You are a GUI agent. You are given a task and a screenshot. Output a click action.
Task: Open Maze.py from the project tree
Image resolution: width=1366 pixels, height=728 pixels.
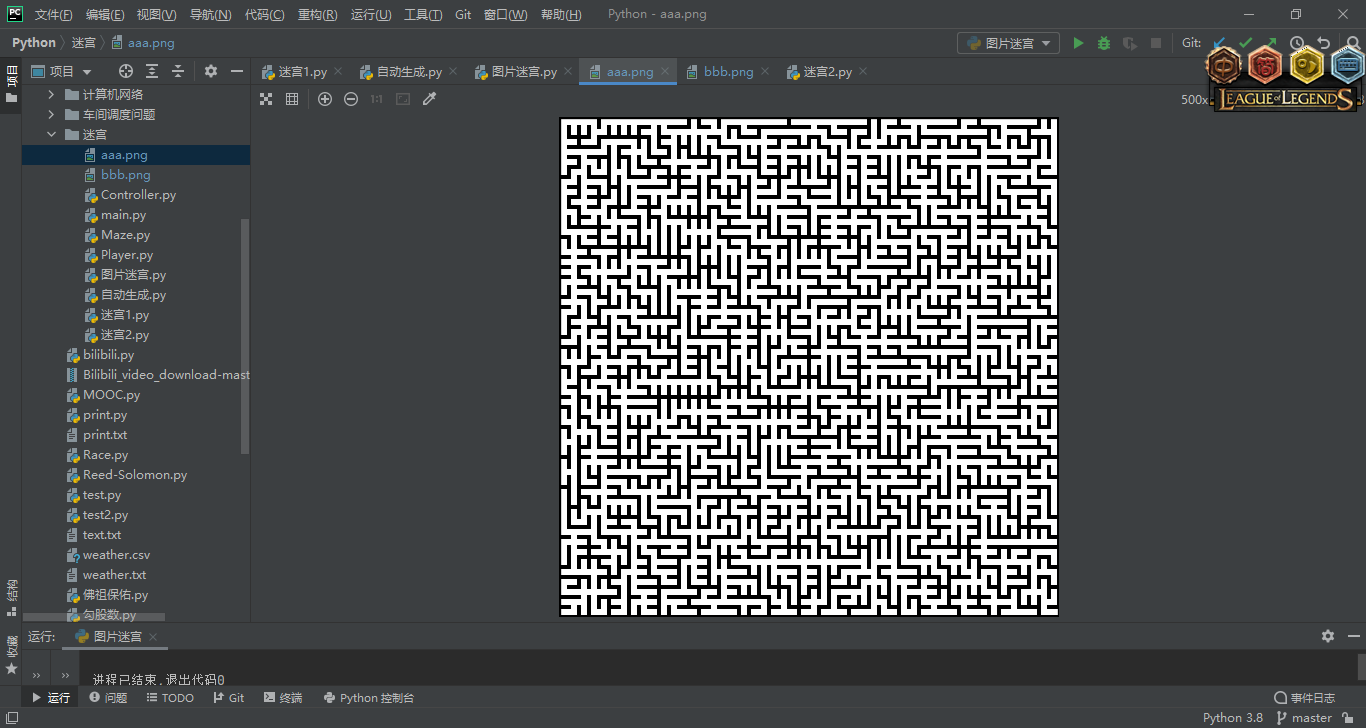click(125, 235)
